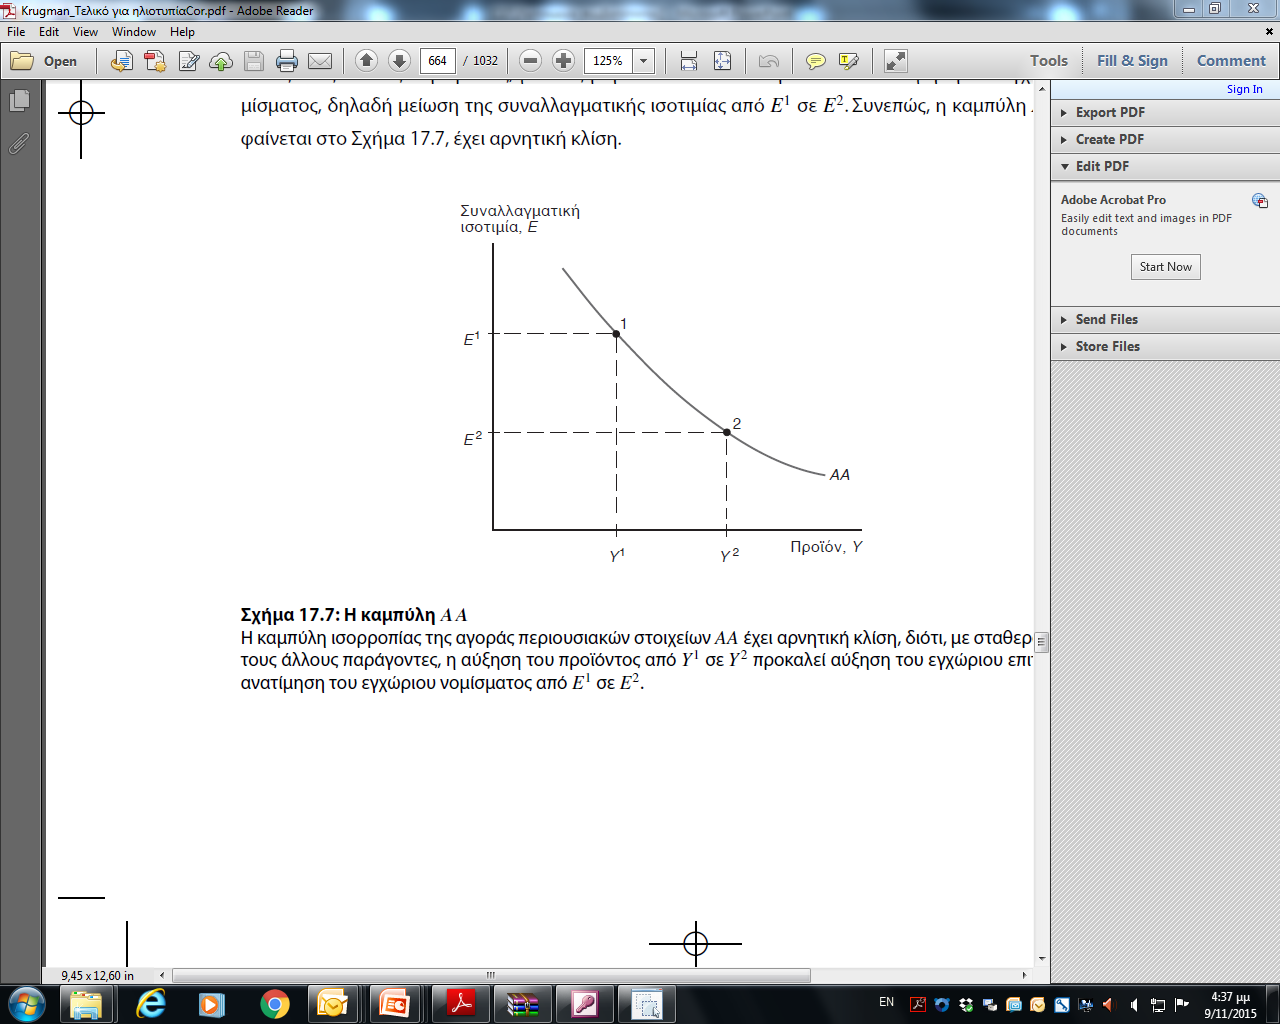Zoom in with the plus button
The image size is (1280, 1024).
563,61
